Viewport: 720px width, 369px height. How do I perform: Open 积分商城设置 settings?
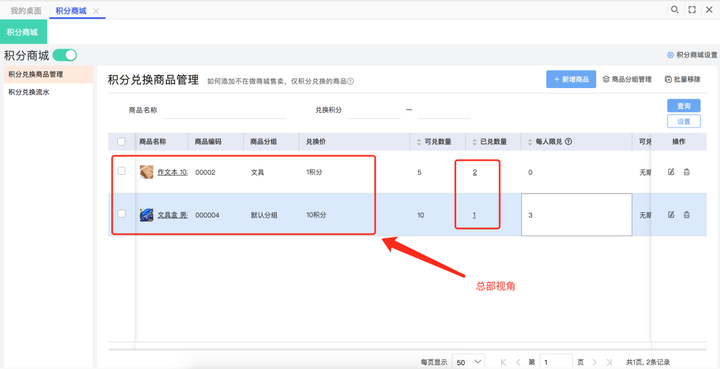pyautogui.click(x=692, y=55)
